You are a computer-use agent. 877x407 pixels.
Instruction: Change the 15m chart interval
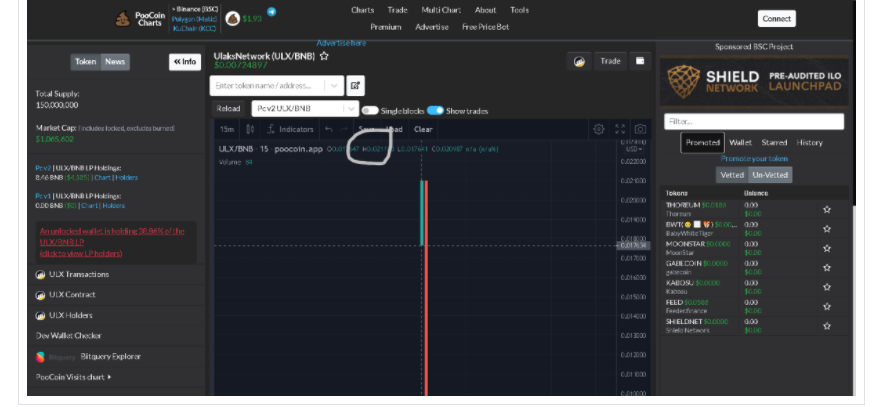(x=227, y=129)
